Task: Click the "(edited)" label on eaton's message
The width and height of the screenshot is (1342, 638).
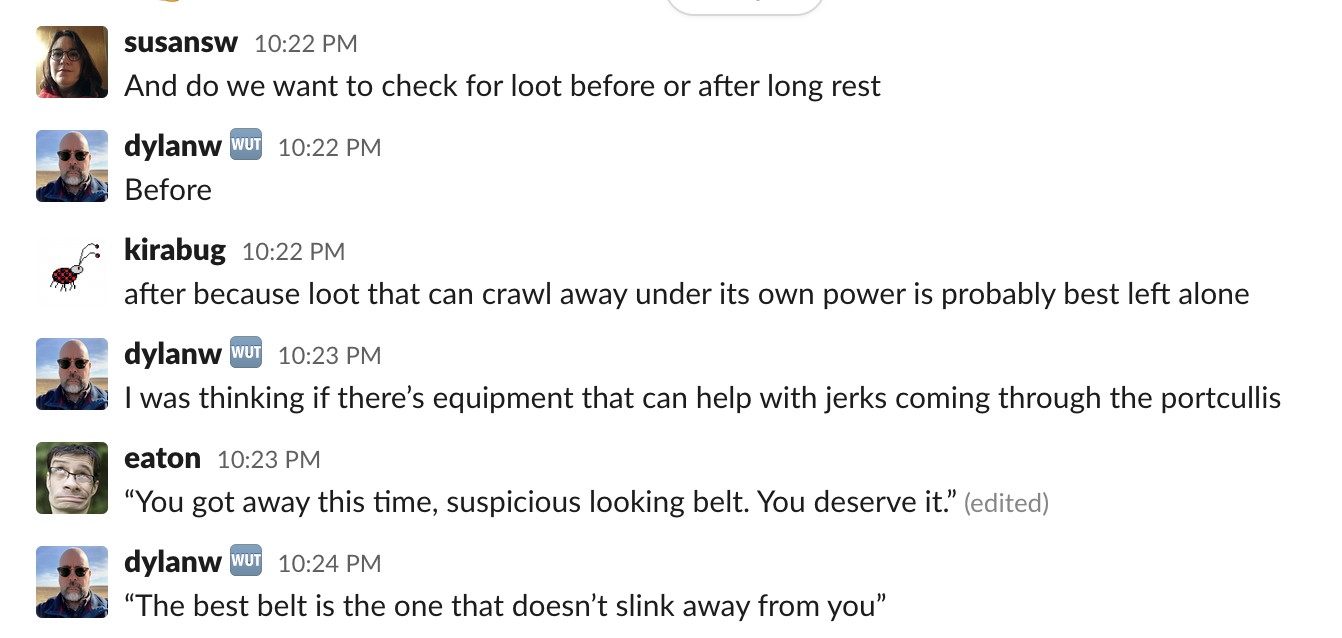Action: tap(1006, 502)
